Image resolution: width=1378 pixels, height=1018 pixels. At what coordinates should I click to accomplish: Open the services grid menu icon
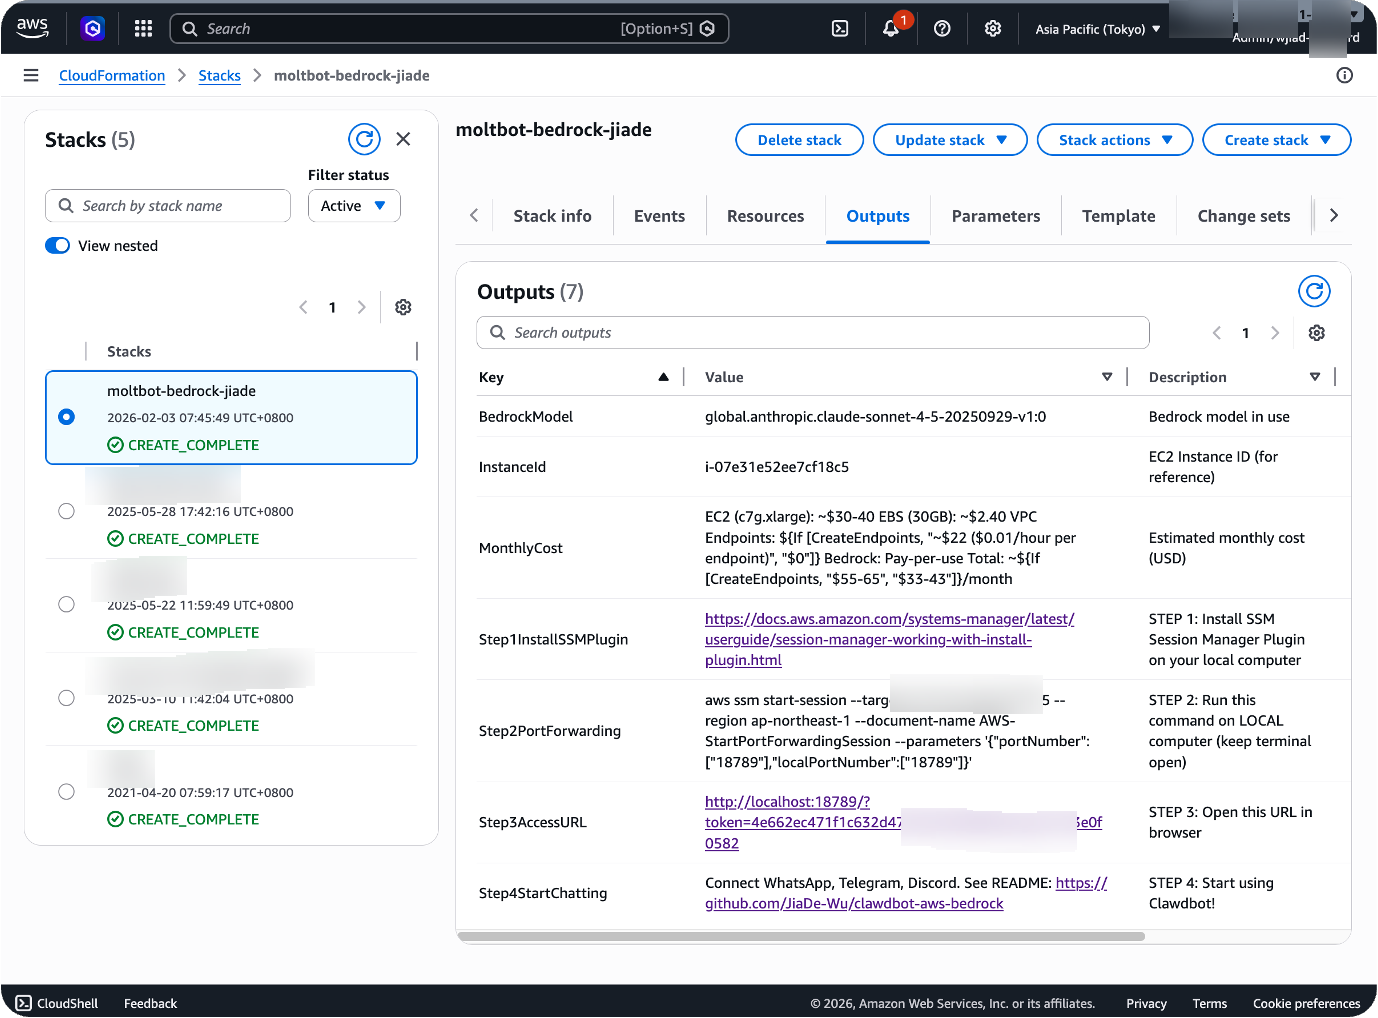[x=143, y=29]
